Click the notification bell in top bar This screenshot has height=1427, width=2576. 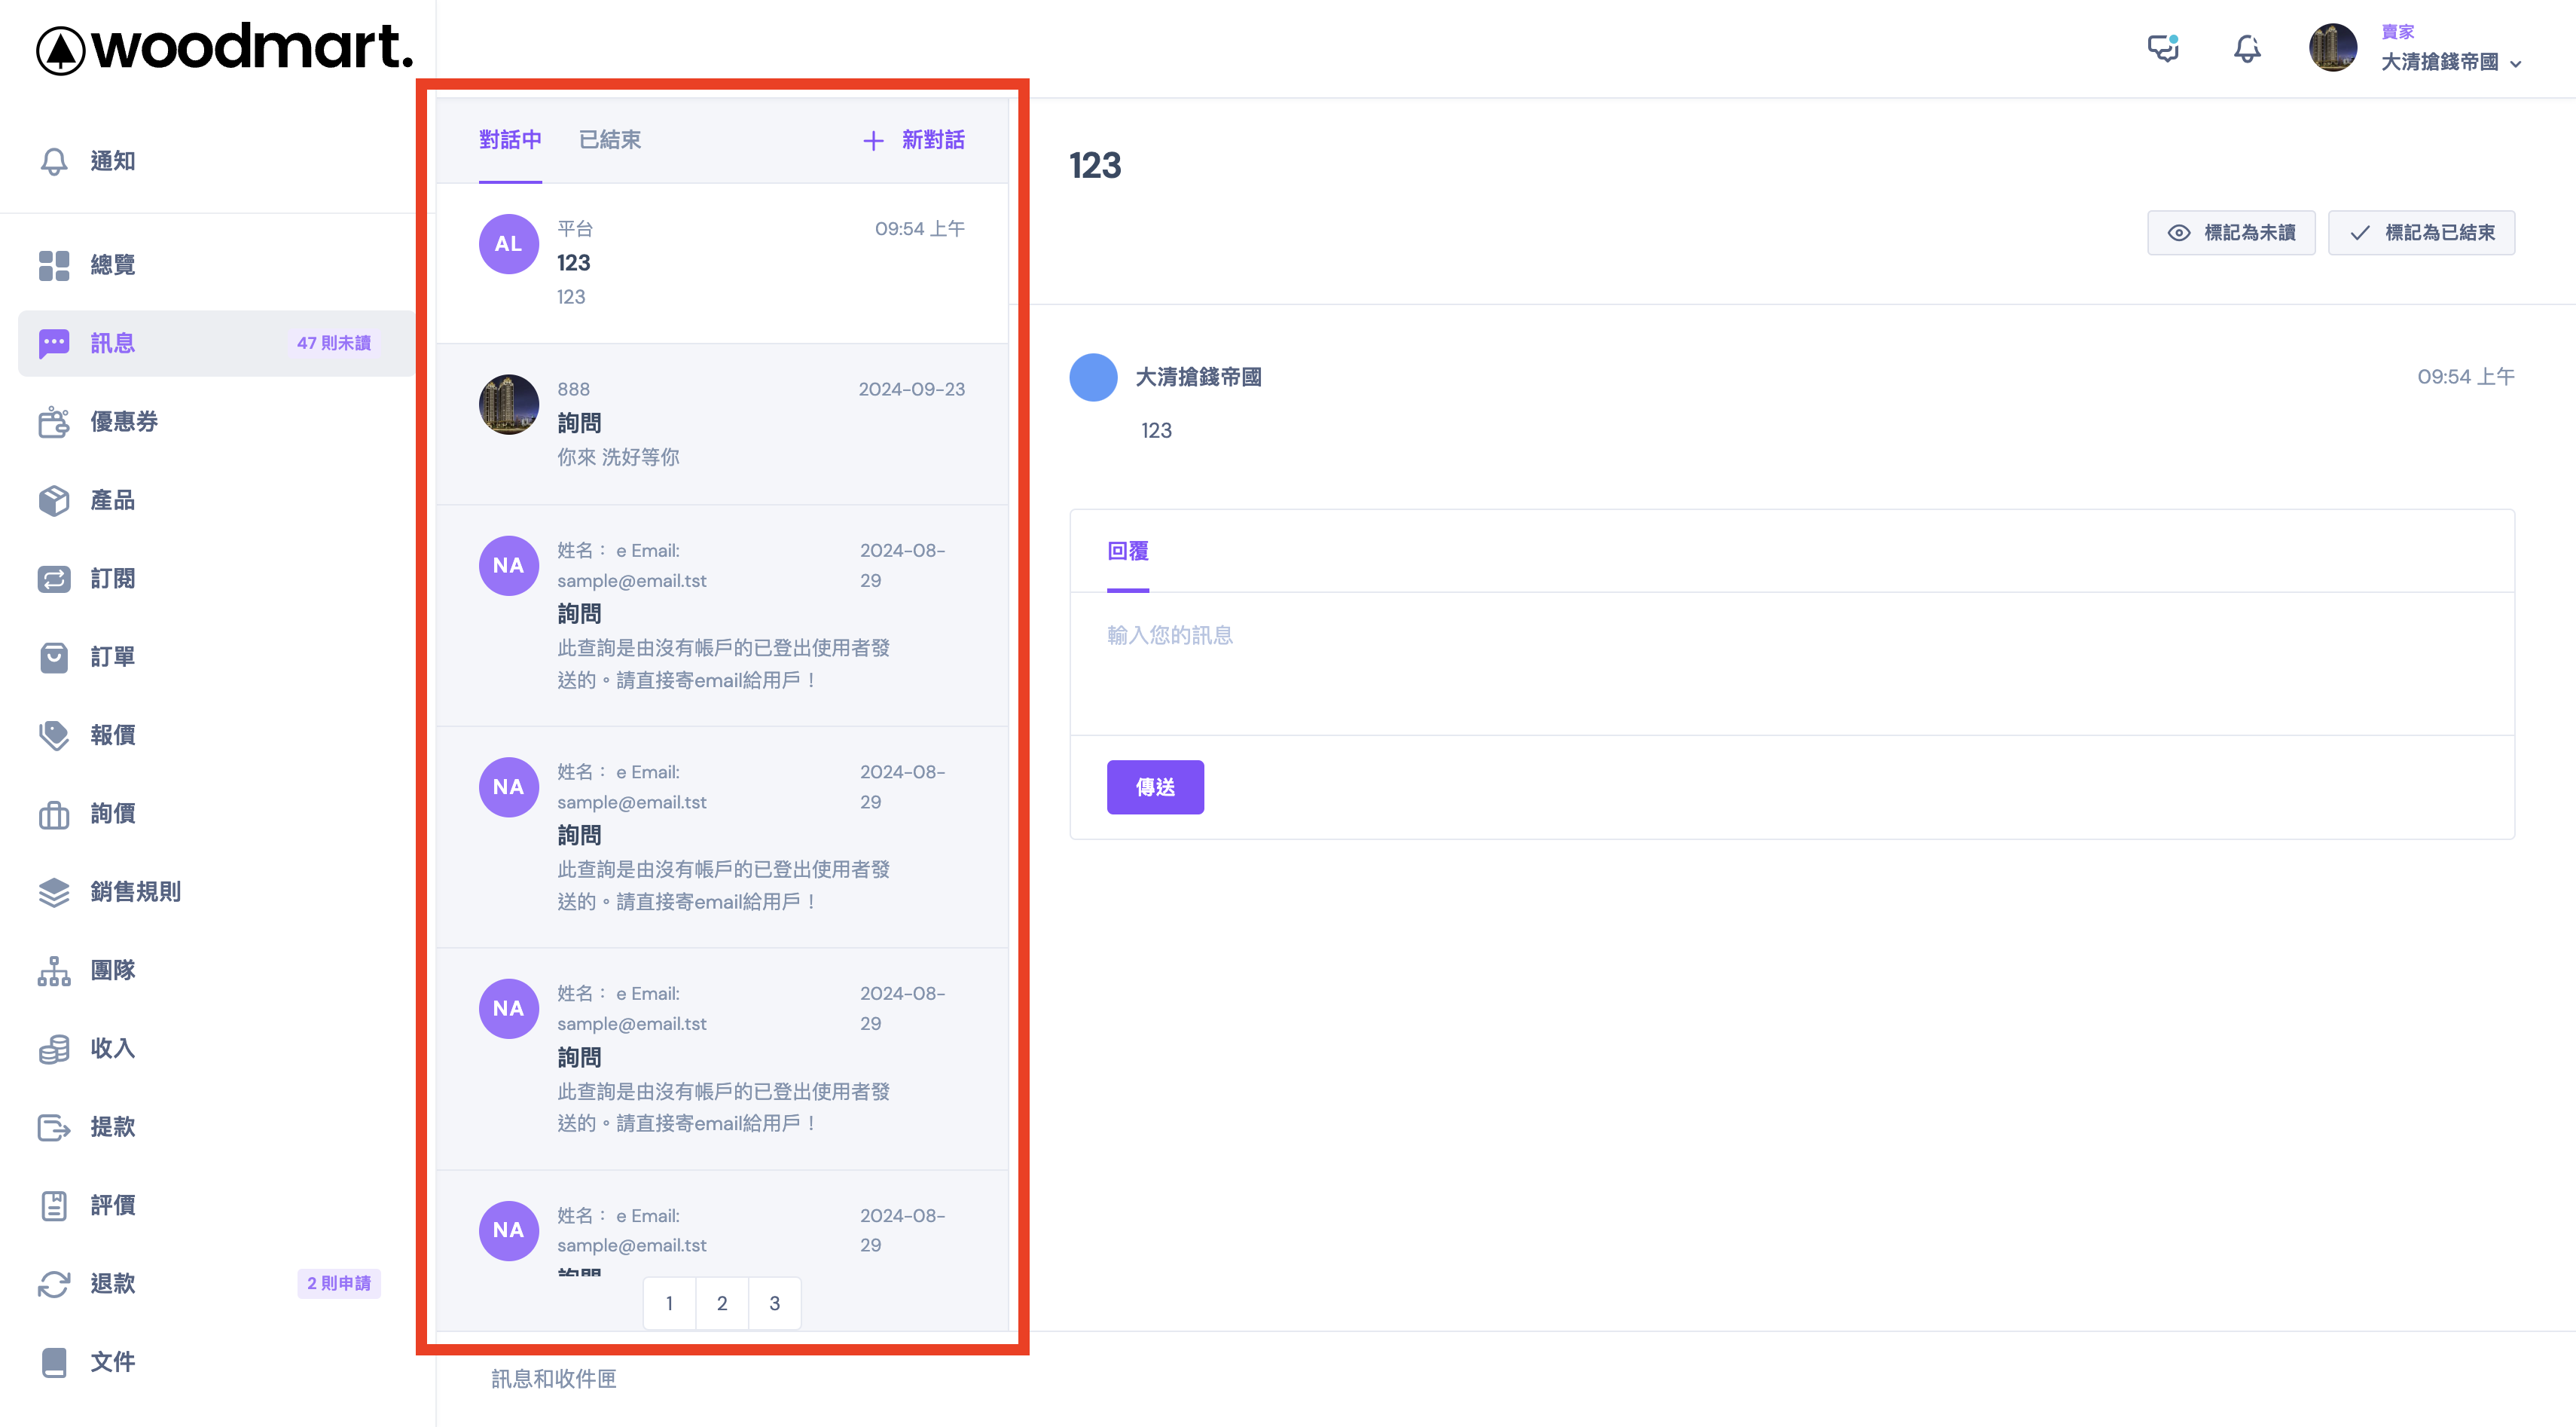click(2247, 48)
